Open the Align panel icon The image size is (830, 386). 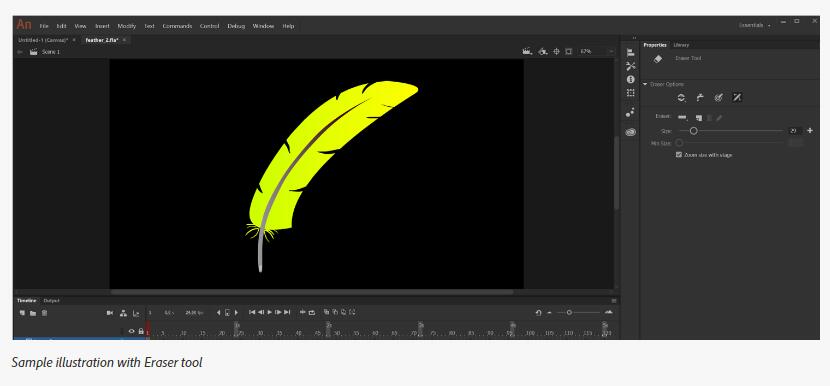(630, 52)
